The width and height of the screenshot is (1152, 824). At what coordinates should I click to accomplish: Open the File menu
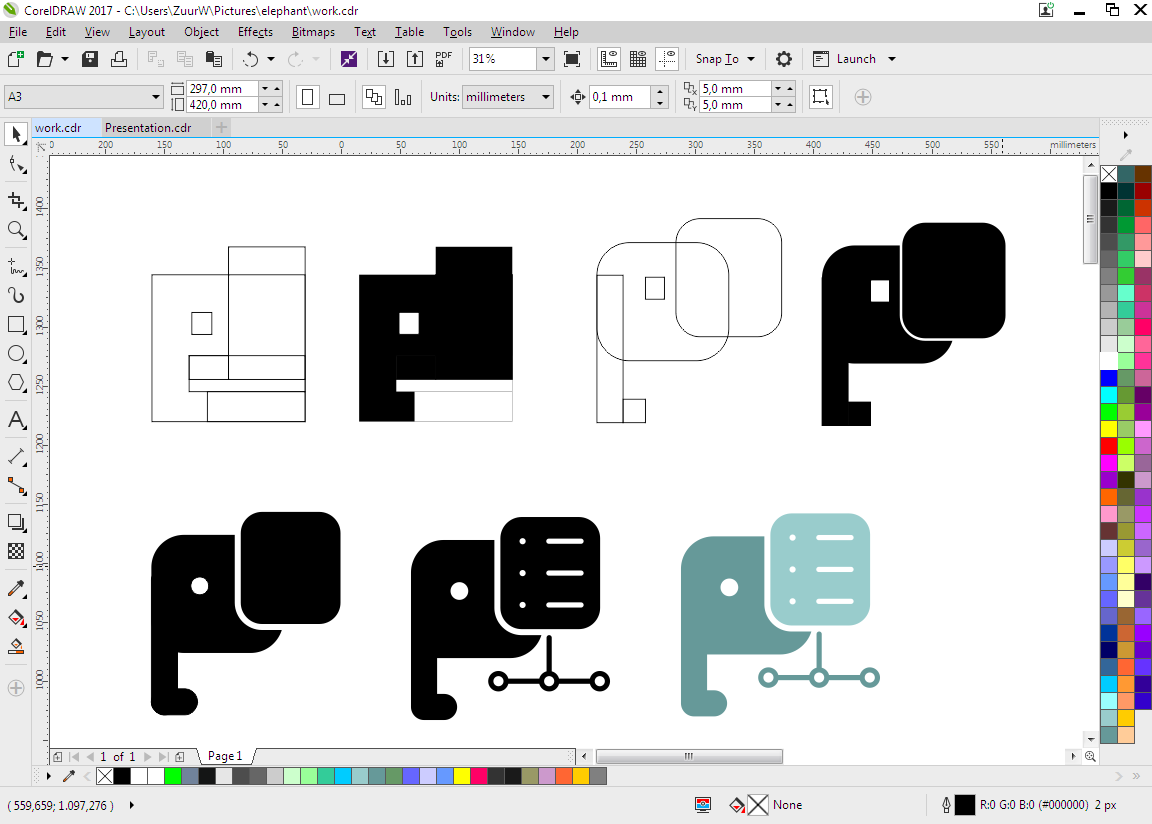click(x=18, y=32)
